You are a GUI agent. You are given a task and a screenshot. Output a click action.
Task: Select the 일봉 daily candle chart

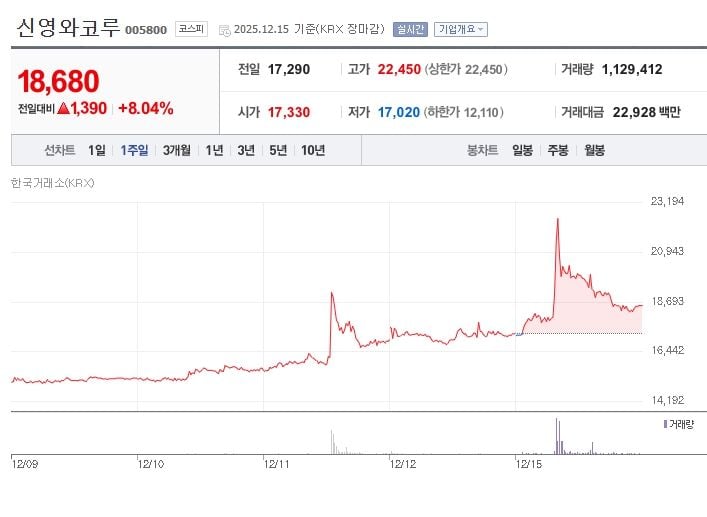(x=522, y=151)
